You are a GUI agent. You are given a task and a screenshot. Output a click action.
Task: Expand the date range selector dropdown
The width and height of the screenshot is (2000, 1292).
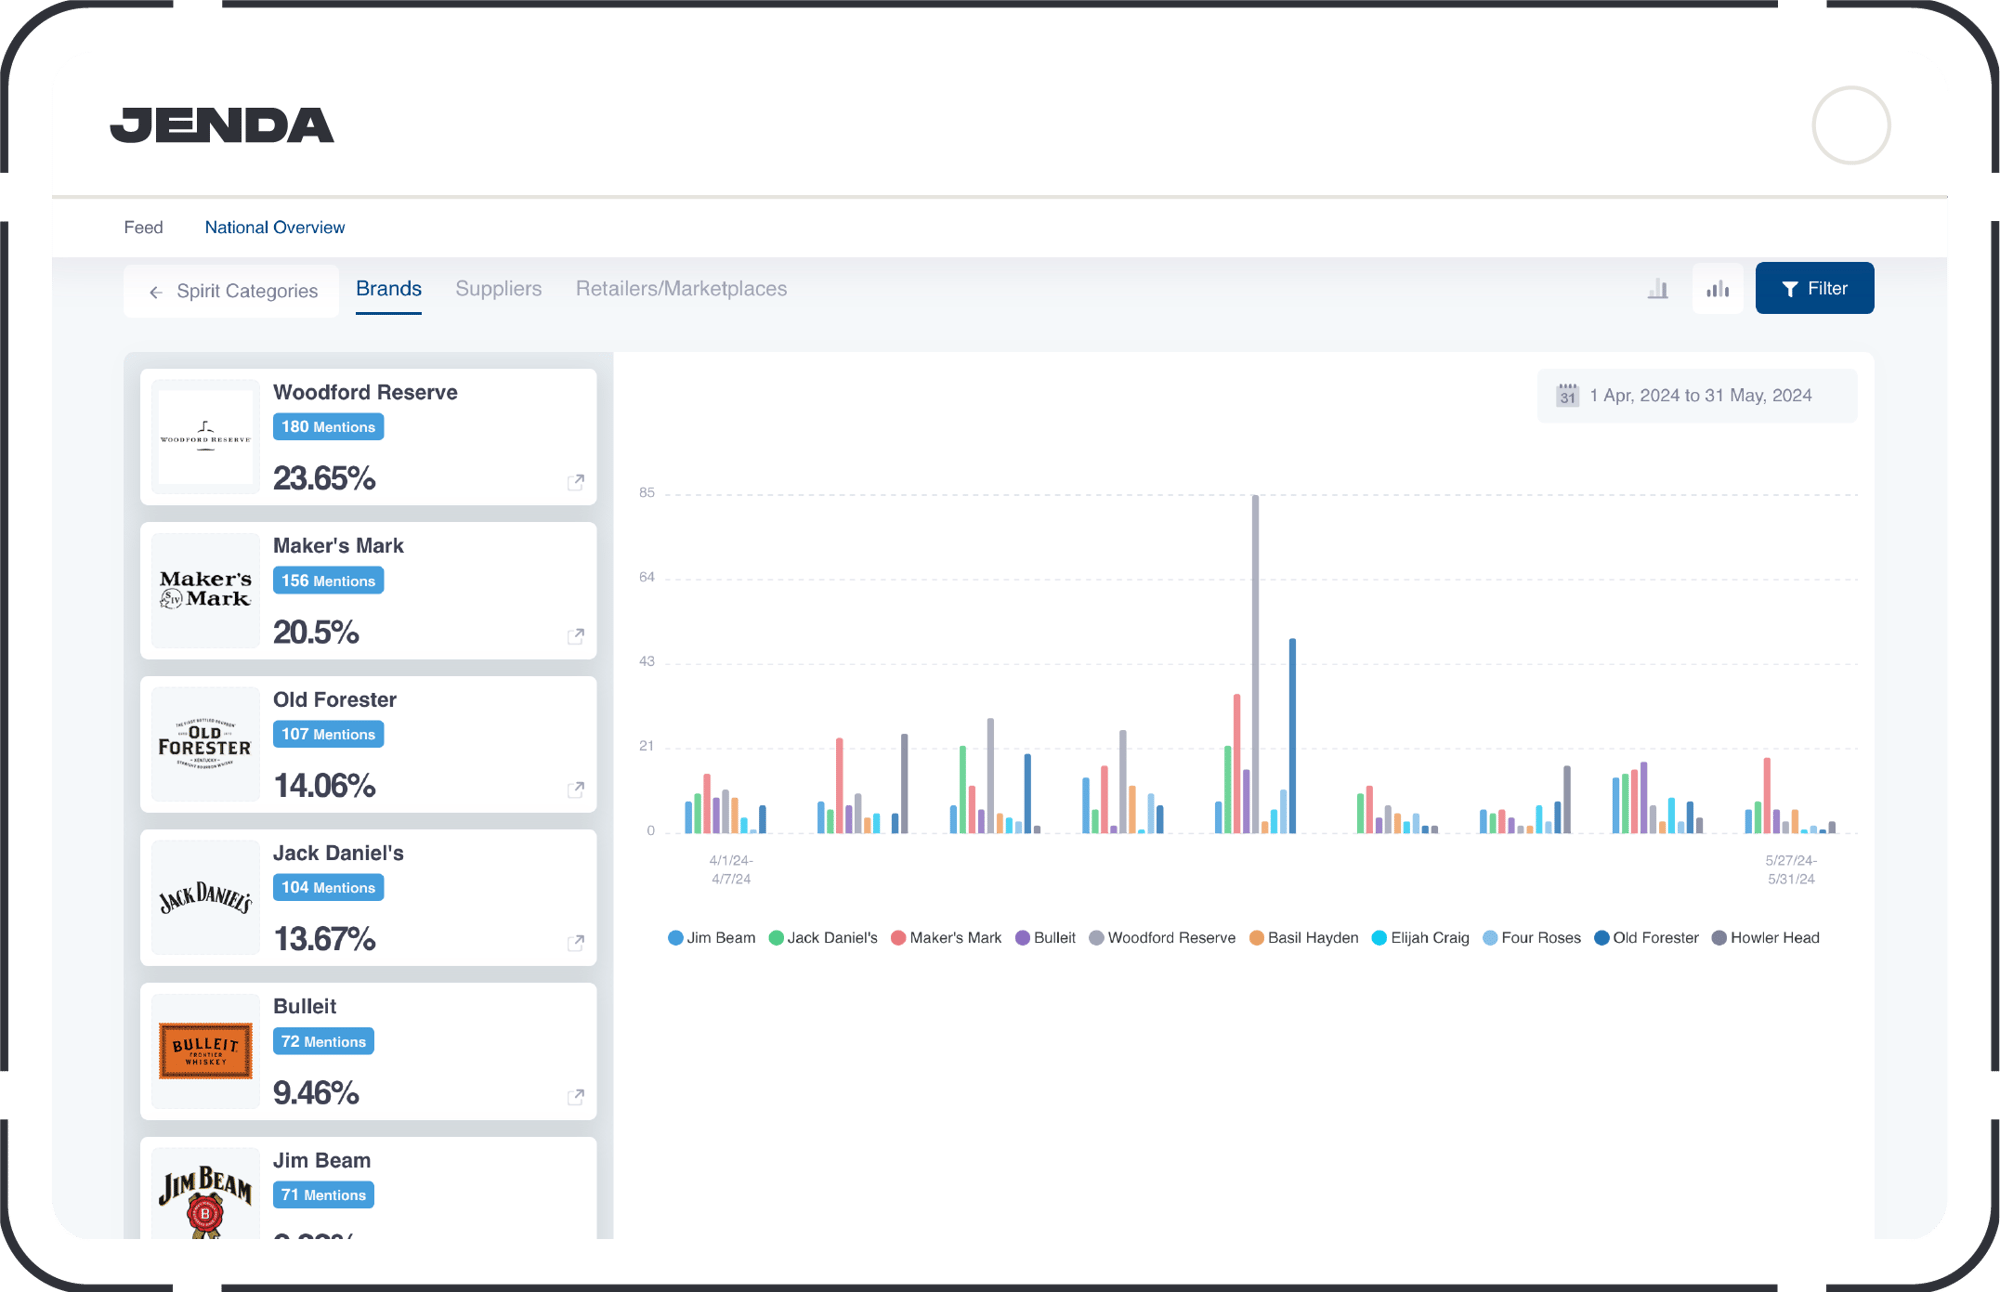point(1694,395)
